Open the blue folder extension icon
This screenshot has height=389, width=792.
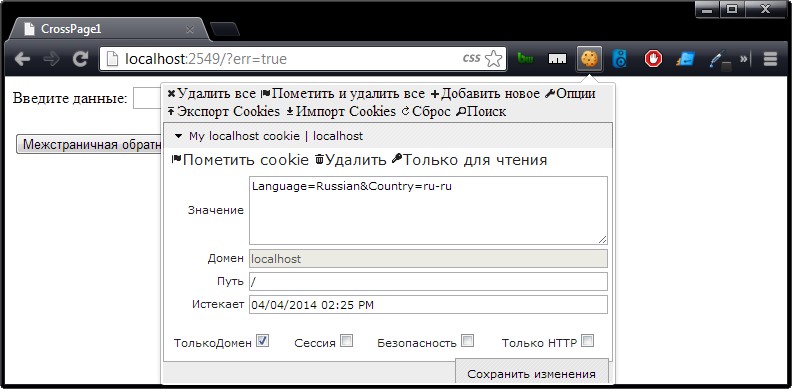[x=686, y=60]
